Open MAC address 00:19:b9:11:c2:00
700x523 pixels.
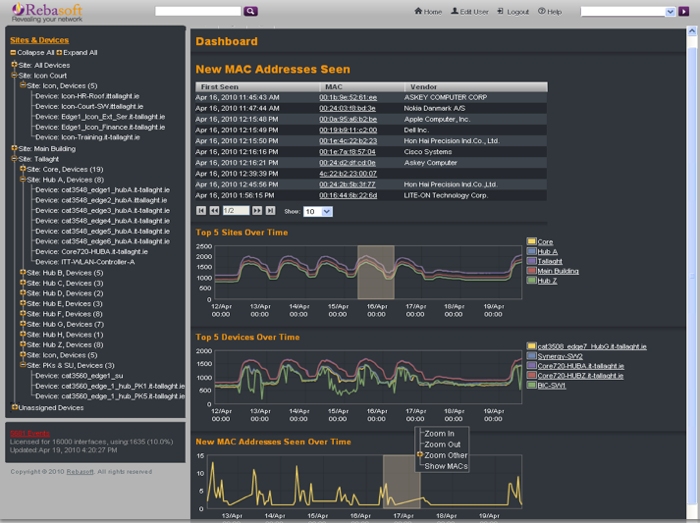[x=348, y=130]
